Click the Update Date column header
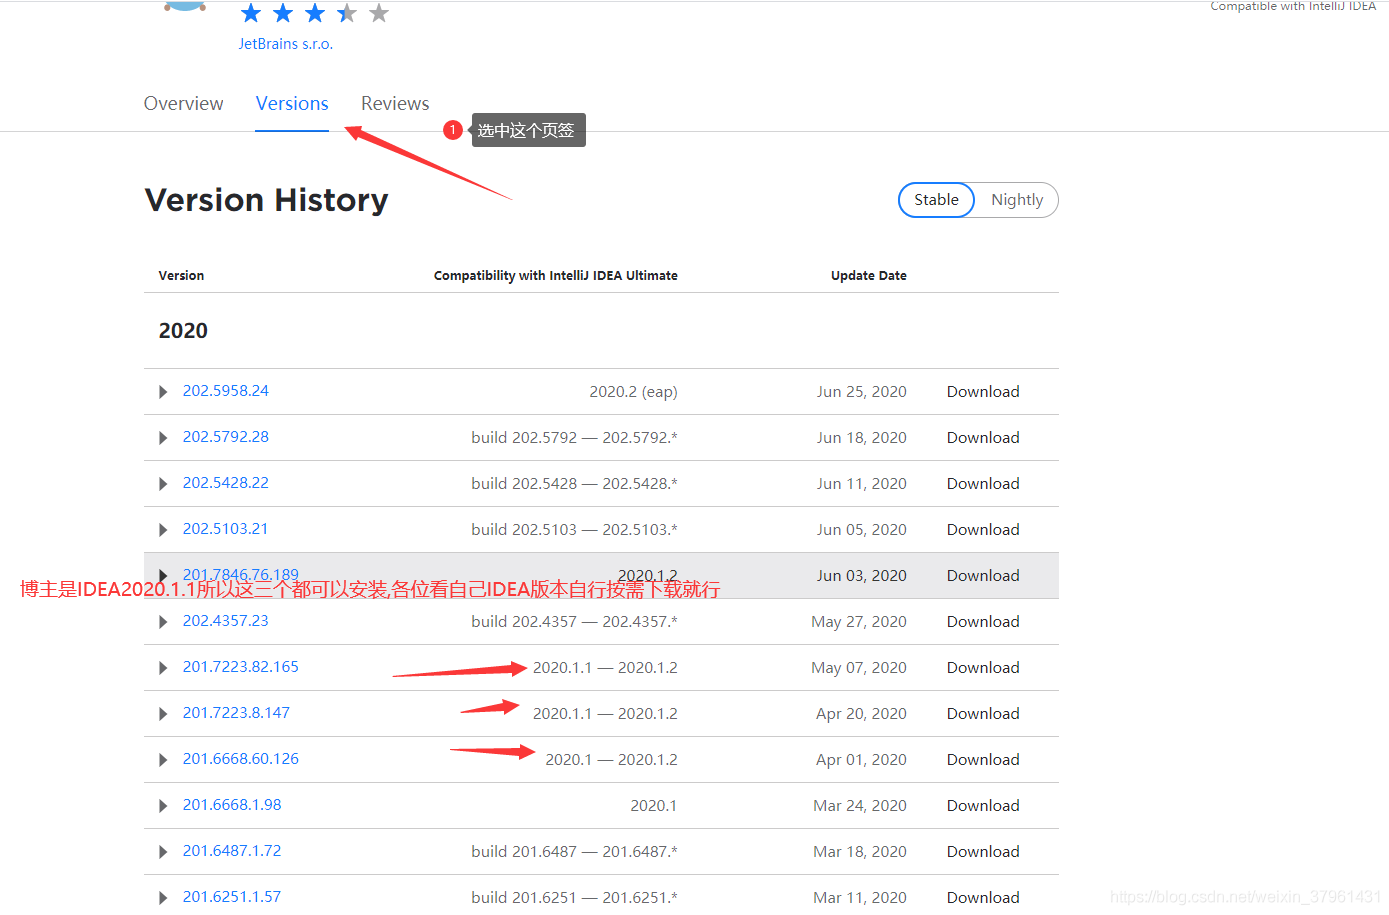The height and width of the screenshot is (915, 1389). coord(869,276)
